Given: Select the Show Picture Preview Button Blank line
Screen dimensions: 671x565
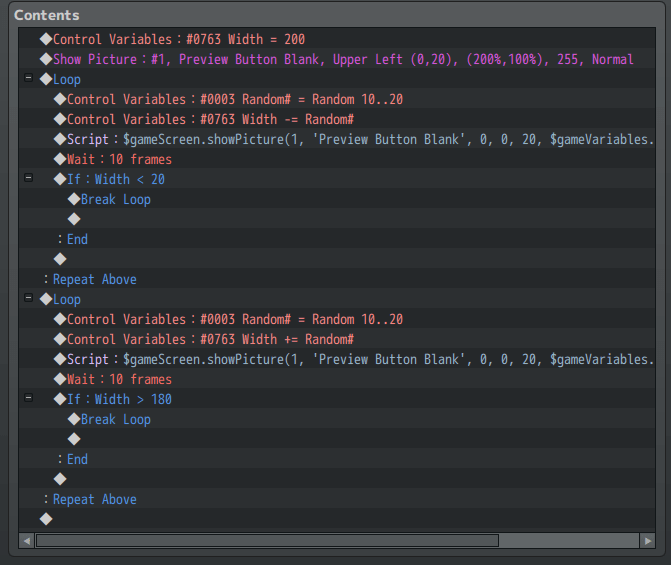Looking at the screenshot, I should click(337, 59).
